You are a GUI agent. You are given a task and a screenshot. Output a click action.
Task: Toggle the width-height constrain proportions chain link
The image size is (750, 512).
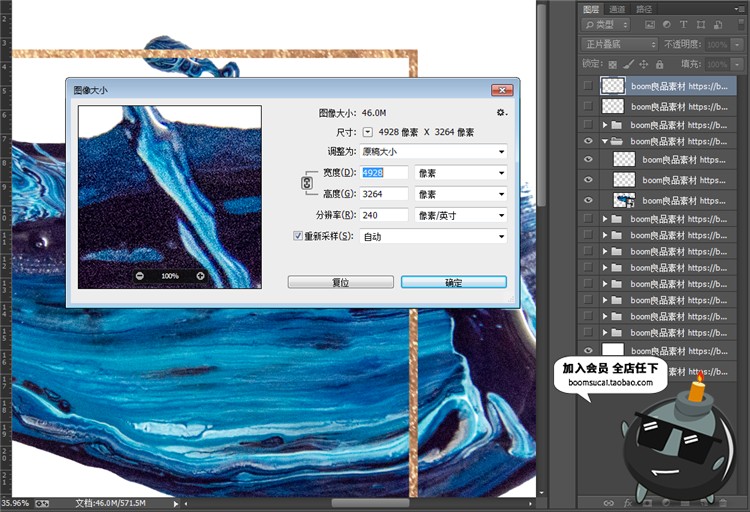click(307, 183)
